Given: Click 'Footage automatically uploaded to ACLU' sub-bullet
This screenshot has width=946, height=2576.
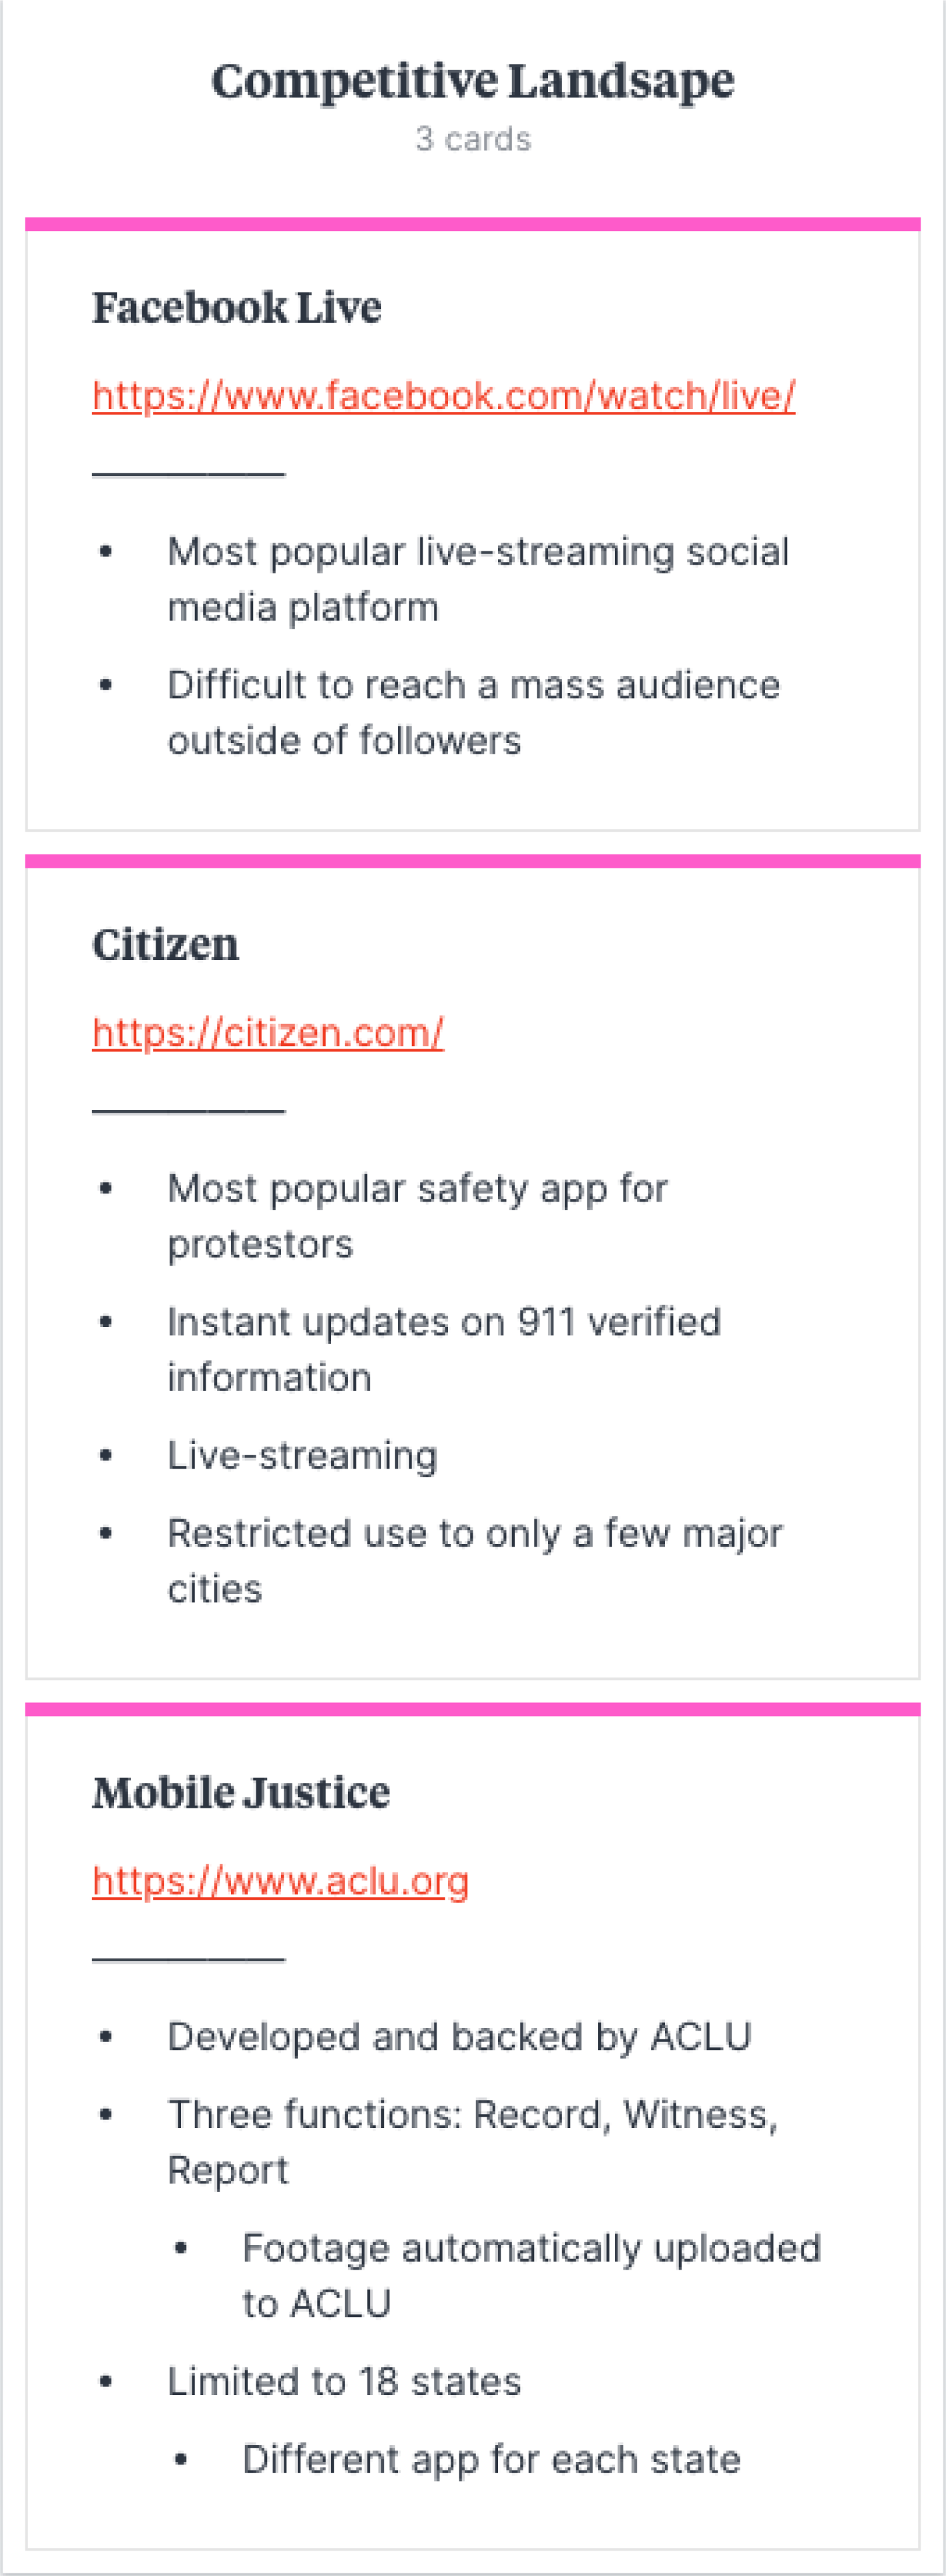Looking at the screenshot, I should pyautogui.click(x=531, y=2276).
